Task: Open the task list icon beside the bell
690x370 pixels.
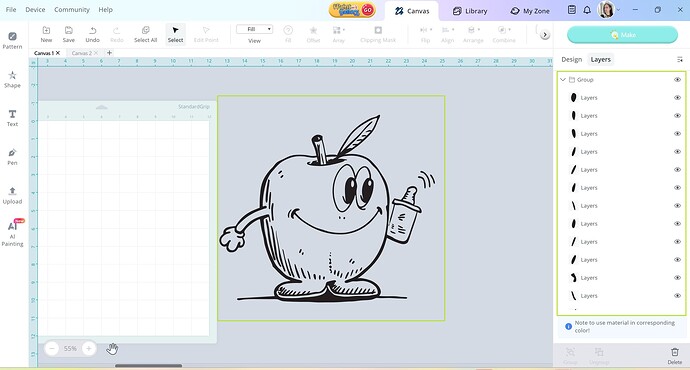Action: (x=572, y=10)
